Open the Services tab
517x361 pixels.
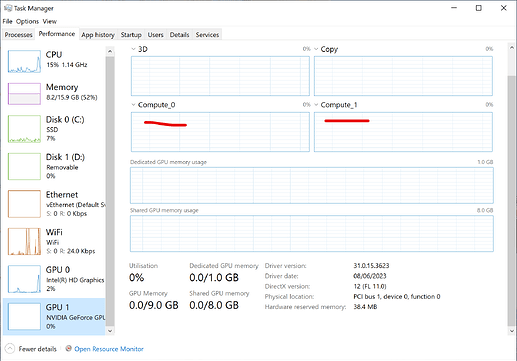pos(207,35)
